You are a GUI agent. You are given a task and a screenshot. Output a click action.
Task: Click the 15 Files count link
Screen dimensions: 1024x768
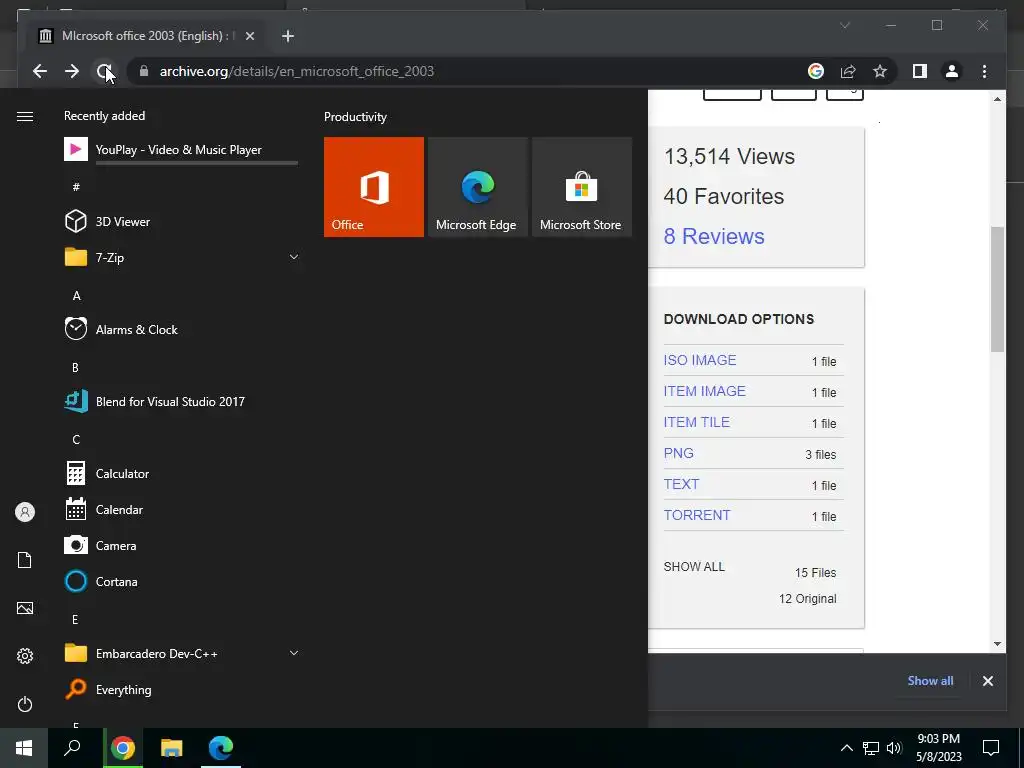click(x=815, y=572)
